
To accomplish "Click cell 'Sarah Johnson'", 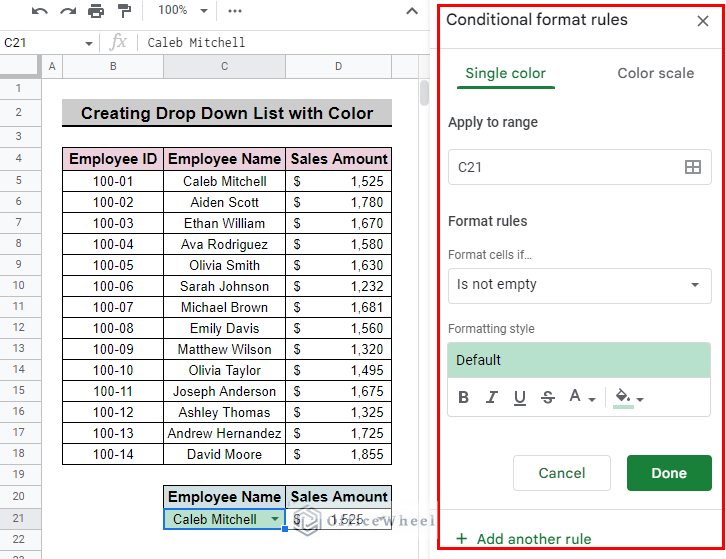I will (x=225, y=286).
